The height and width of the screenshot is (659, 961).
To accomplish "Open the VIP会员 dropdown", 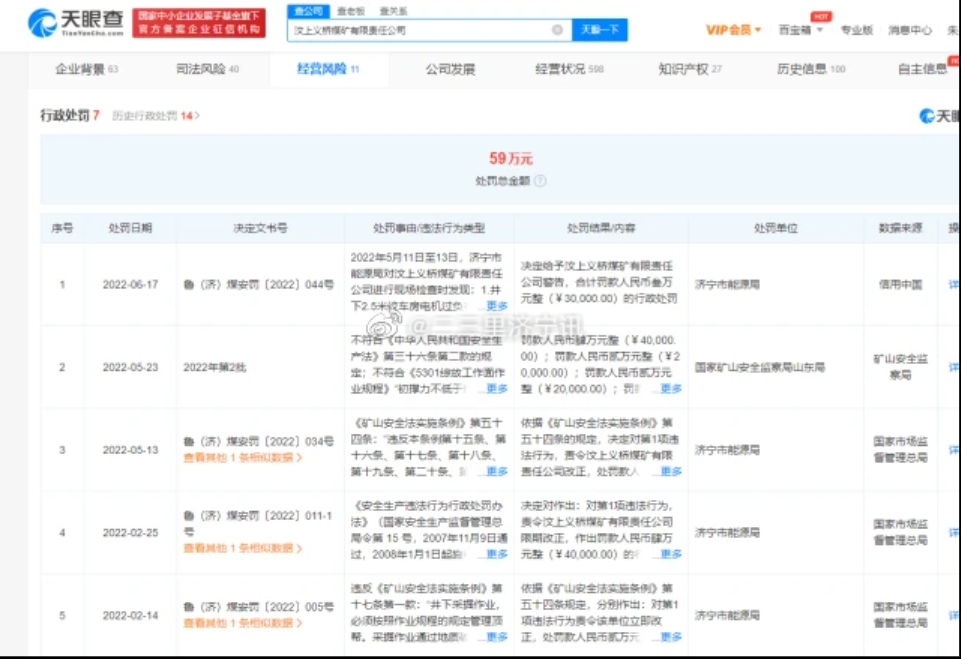I will (733, 29).
